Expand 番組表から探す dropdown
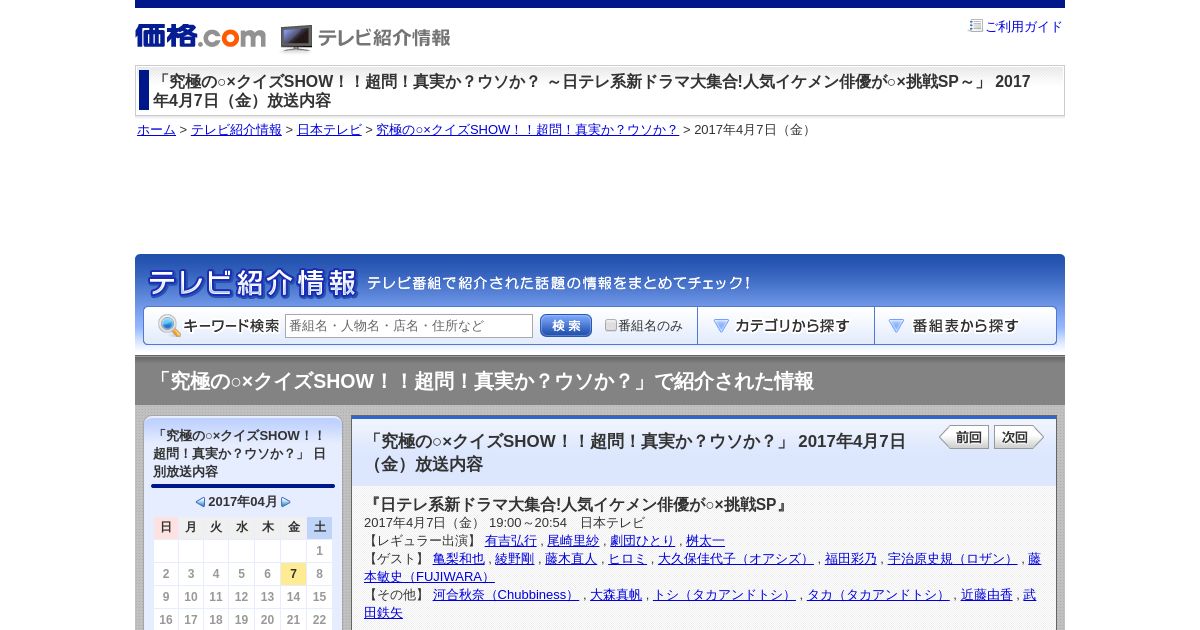The image size is (1200, 630). [965, 326]
